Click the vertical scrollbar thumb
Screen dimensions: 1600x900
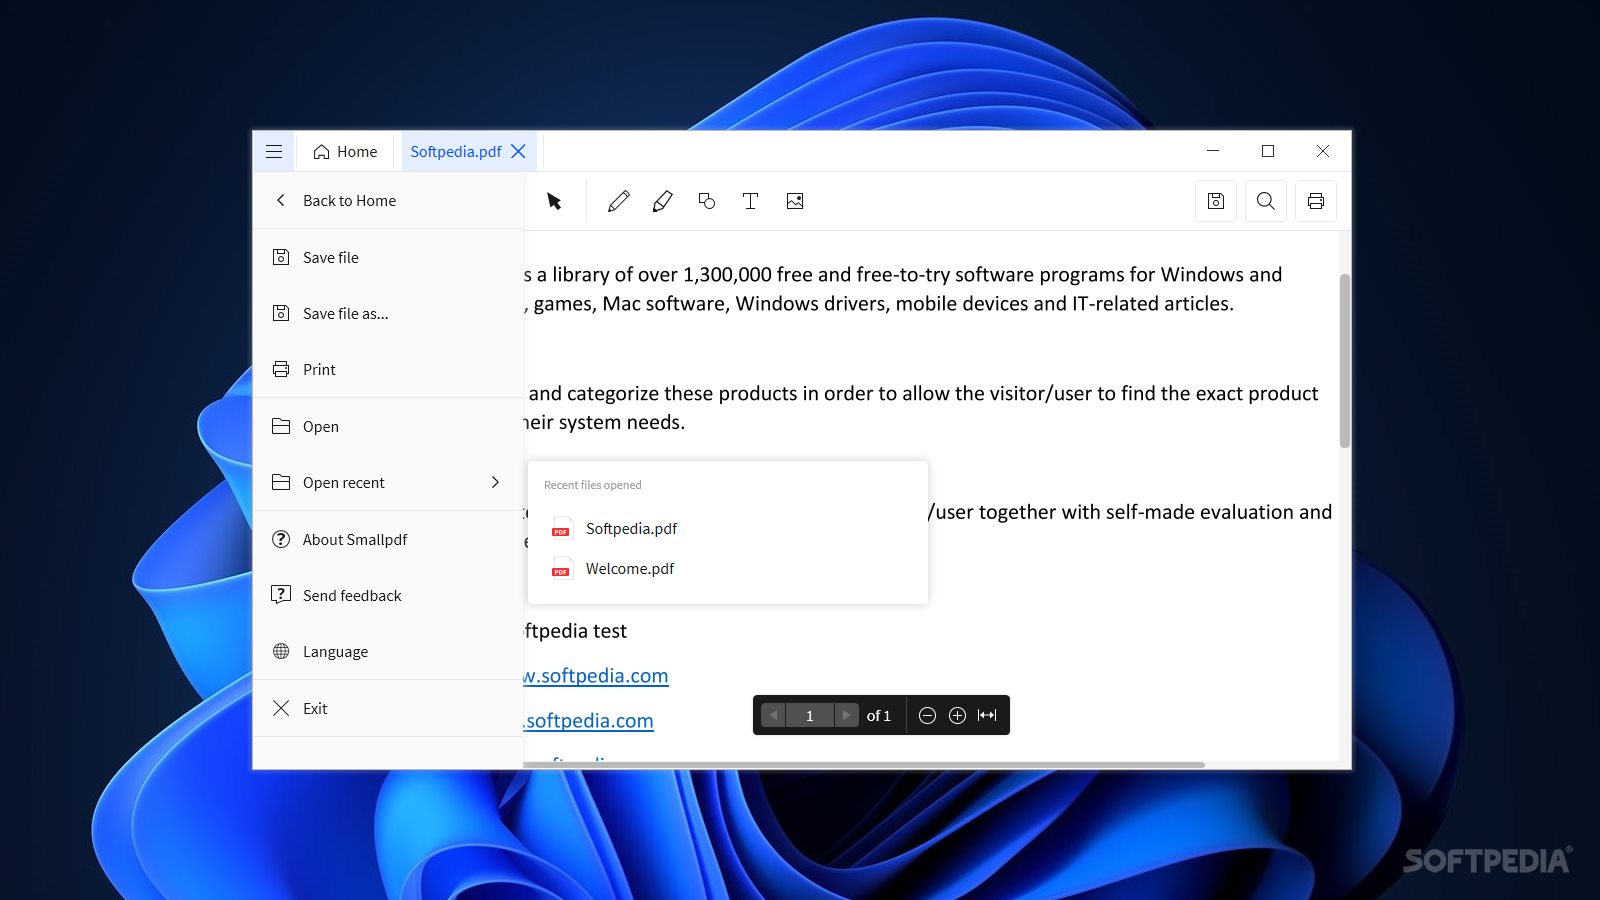[x=1345, y=360]
